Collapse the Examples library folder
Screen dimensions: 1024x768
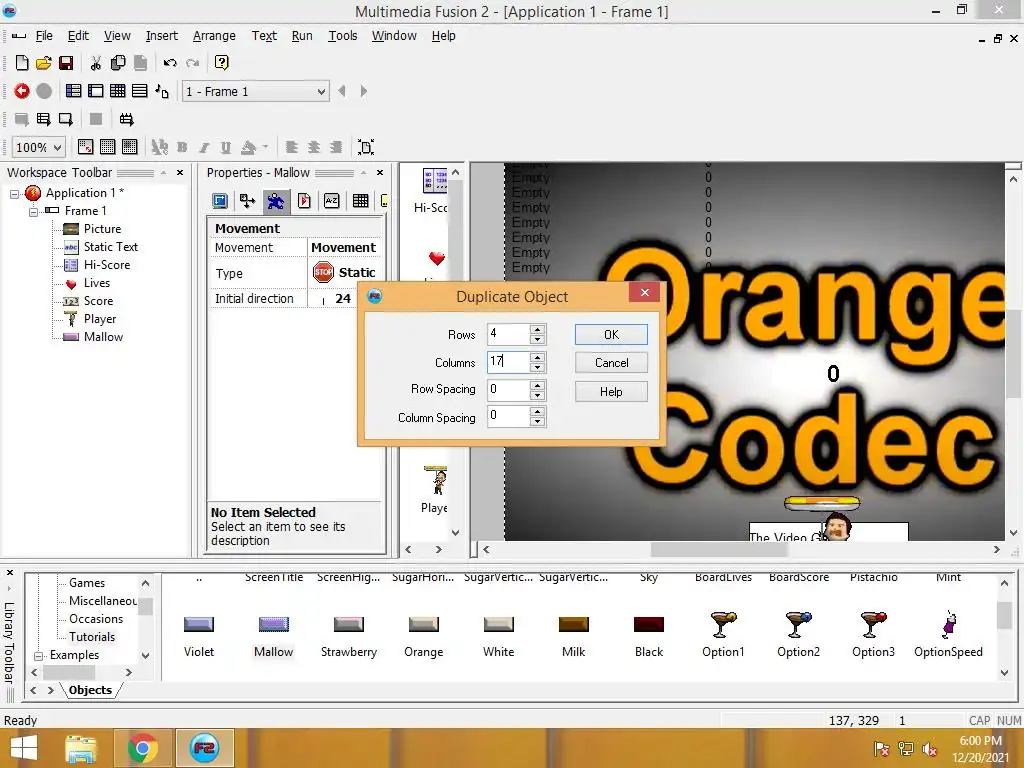(38, 656)
